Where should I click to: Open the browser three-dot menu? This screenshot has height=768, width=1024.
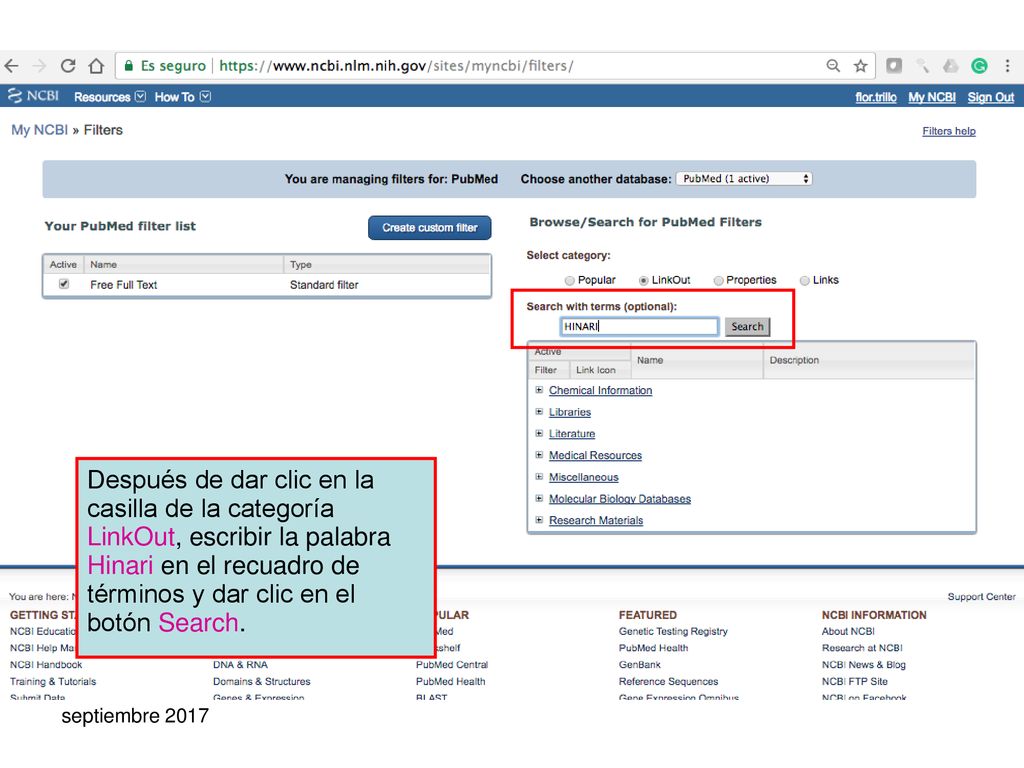click(1008, 66)
